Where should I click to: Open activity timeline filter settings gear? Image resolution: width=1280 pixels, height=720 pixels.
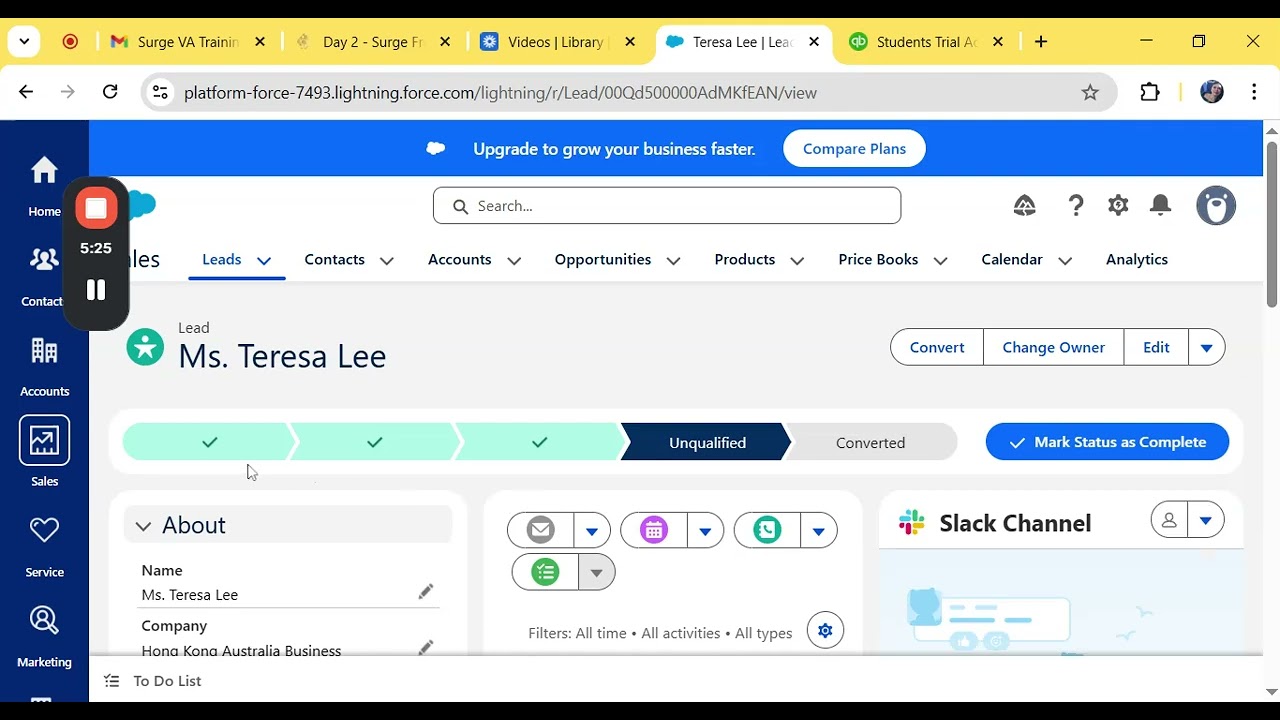825,631
